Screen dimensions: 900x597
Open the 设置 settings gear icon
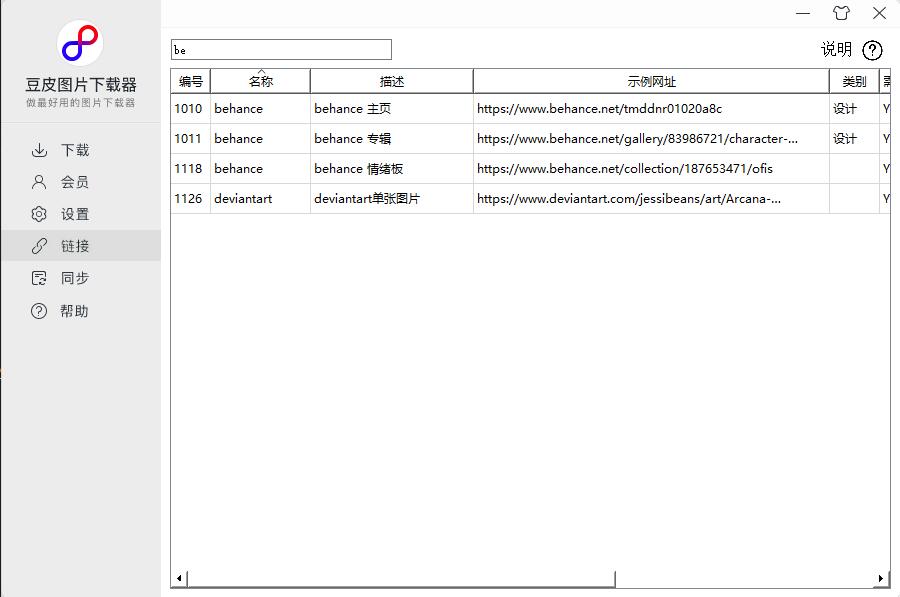click(39, 214)
